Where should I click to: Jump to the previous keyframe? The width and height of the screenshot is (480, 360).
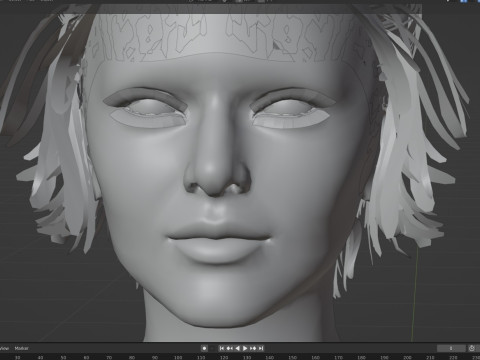click(229, 348)
